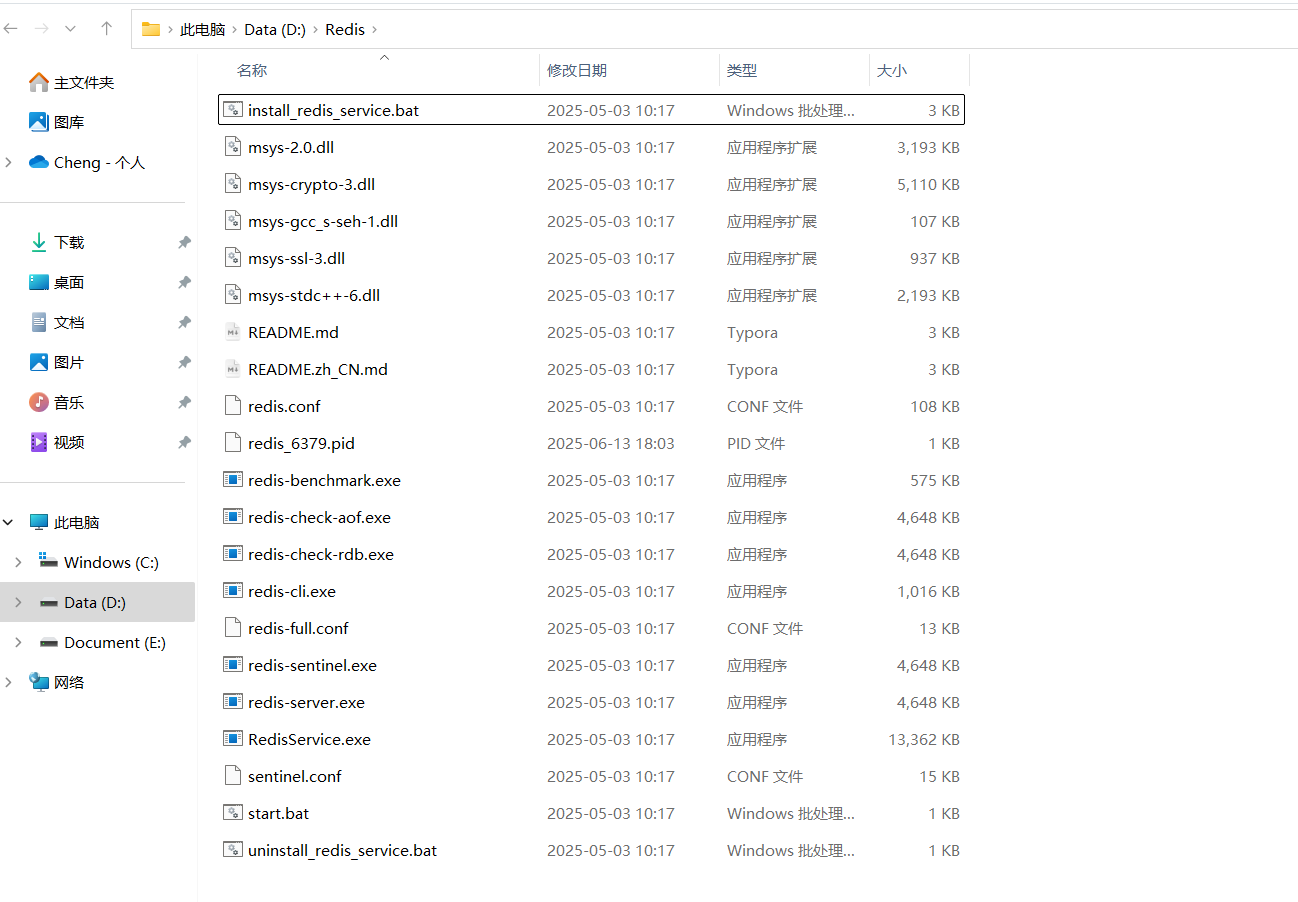Click Redis in the address breadcrumb
This screenshot has width=1298, height=902.
pos(345,29)
